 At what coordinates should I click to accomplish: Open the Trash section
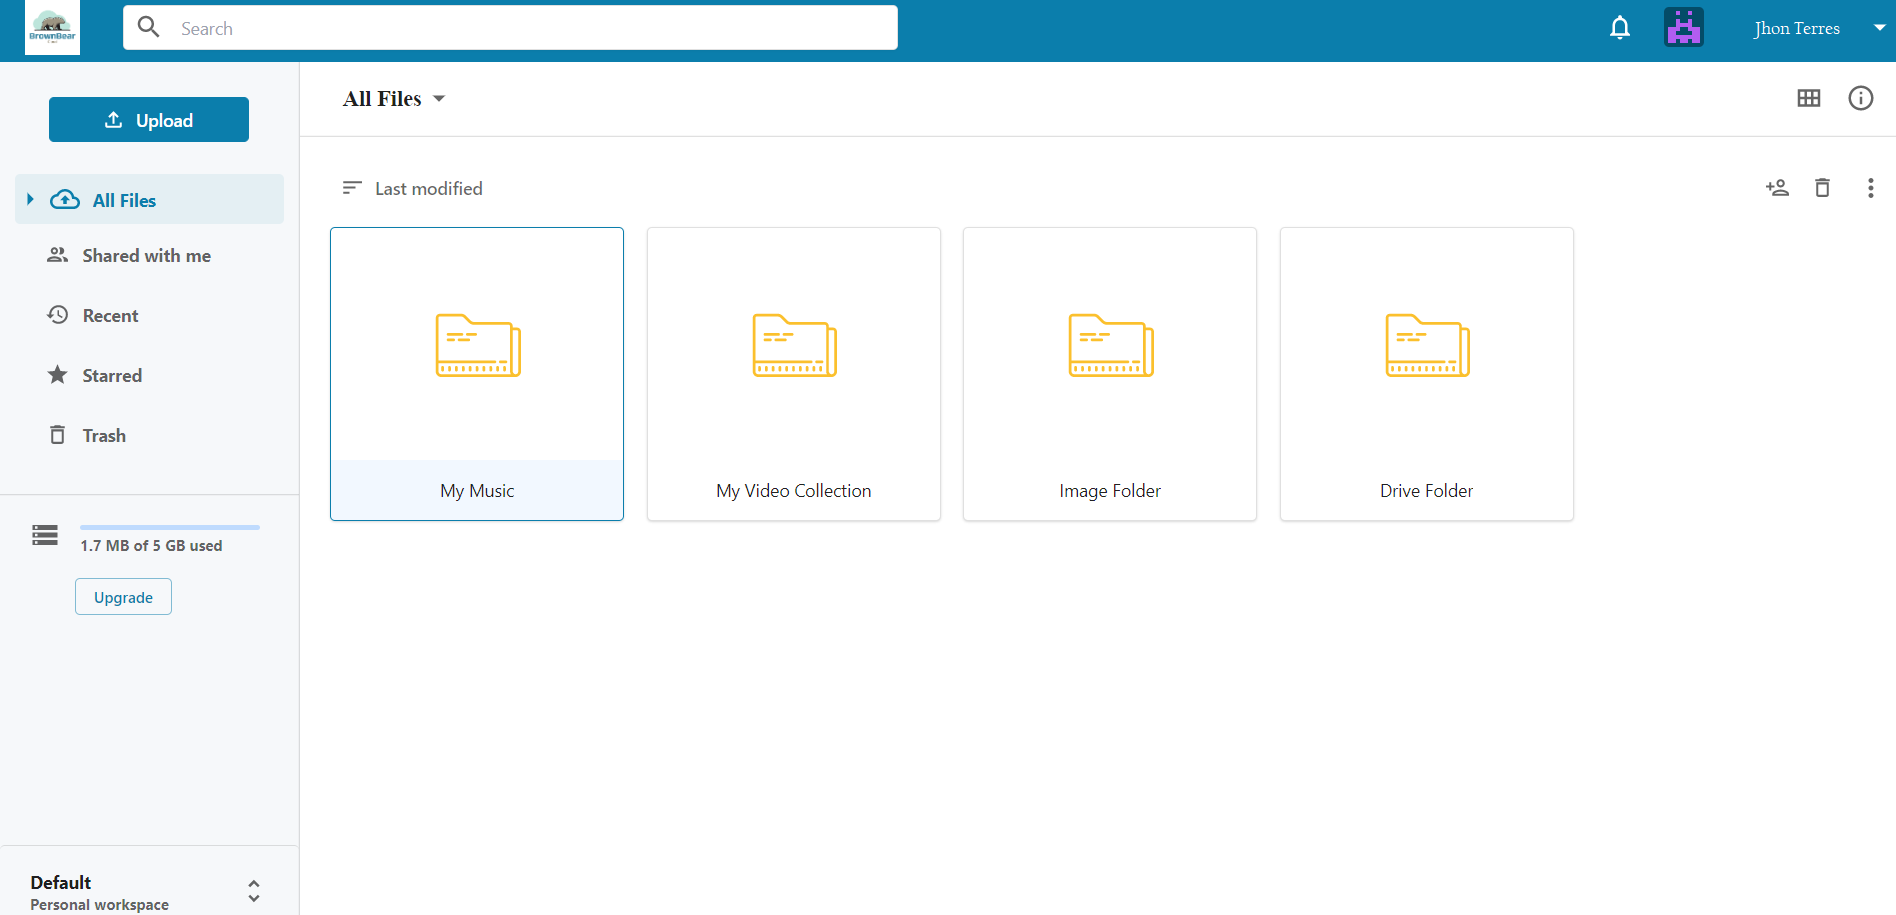point(104,436)
